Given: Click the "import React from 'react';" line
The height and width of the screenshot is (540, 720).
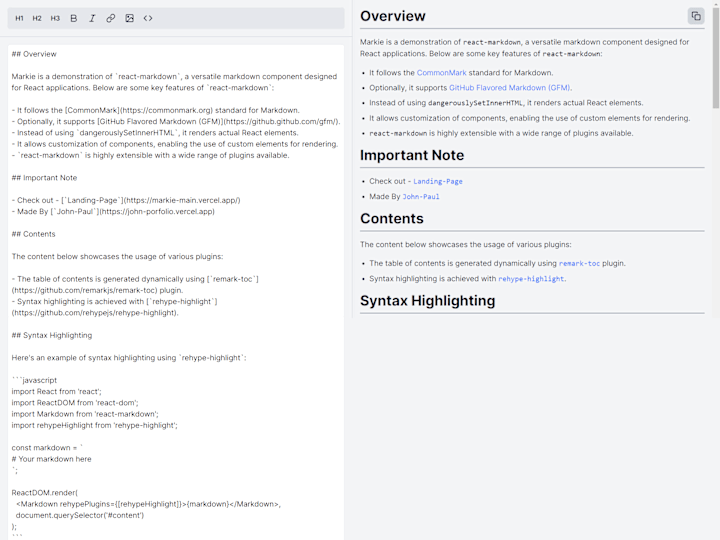Looking at the screenshot, I should pyautogui.click(x=56, y=392).
